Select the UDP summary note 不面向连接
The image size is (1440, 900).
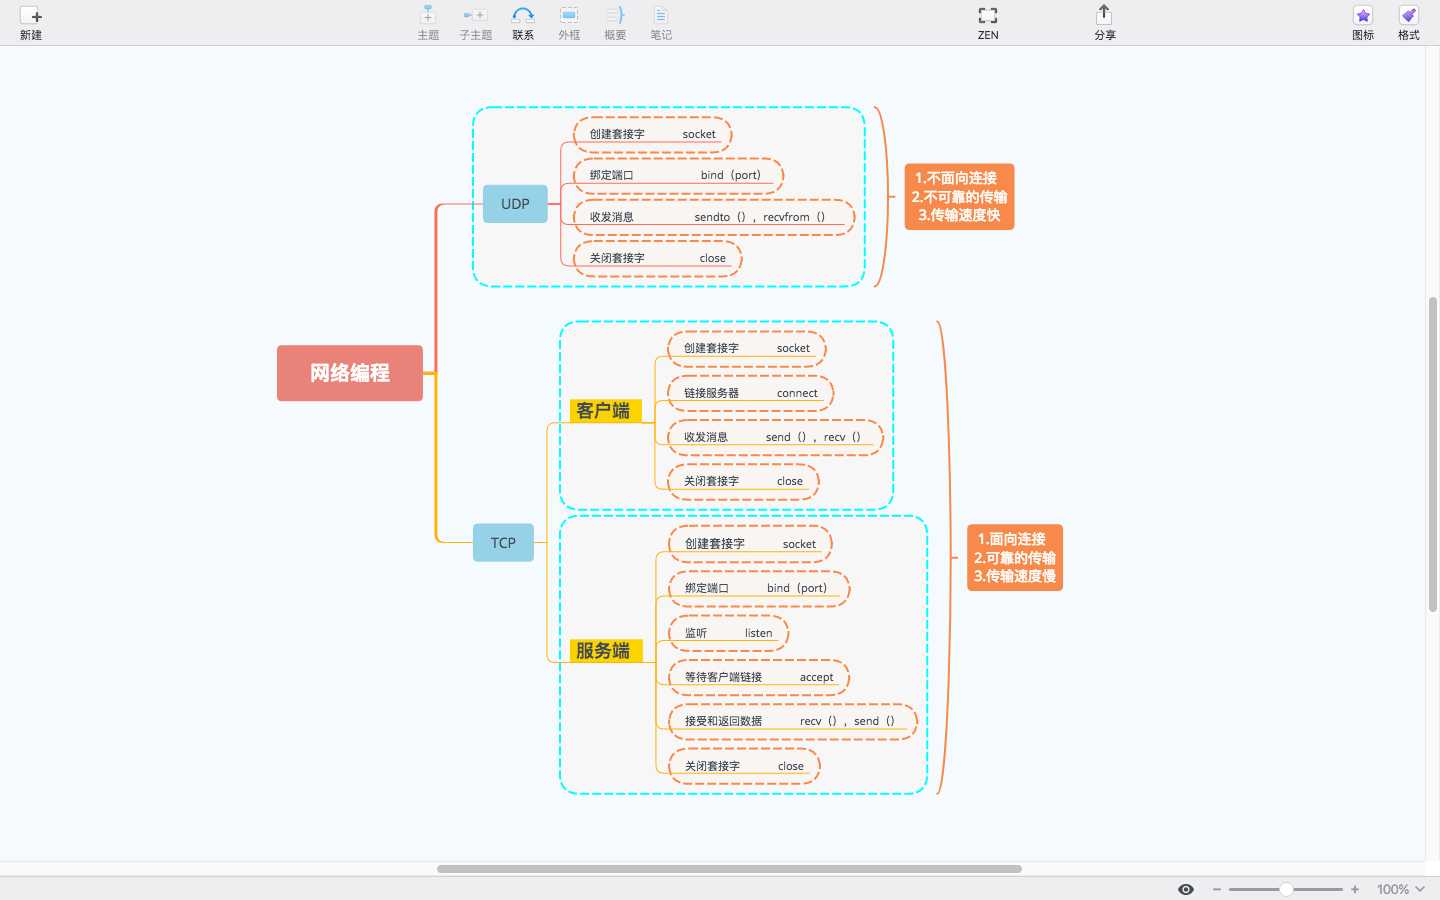959,197
